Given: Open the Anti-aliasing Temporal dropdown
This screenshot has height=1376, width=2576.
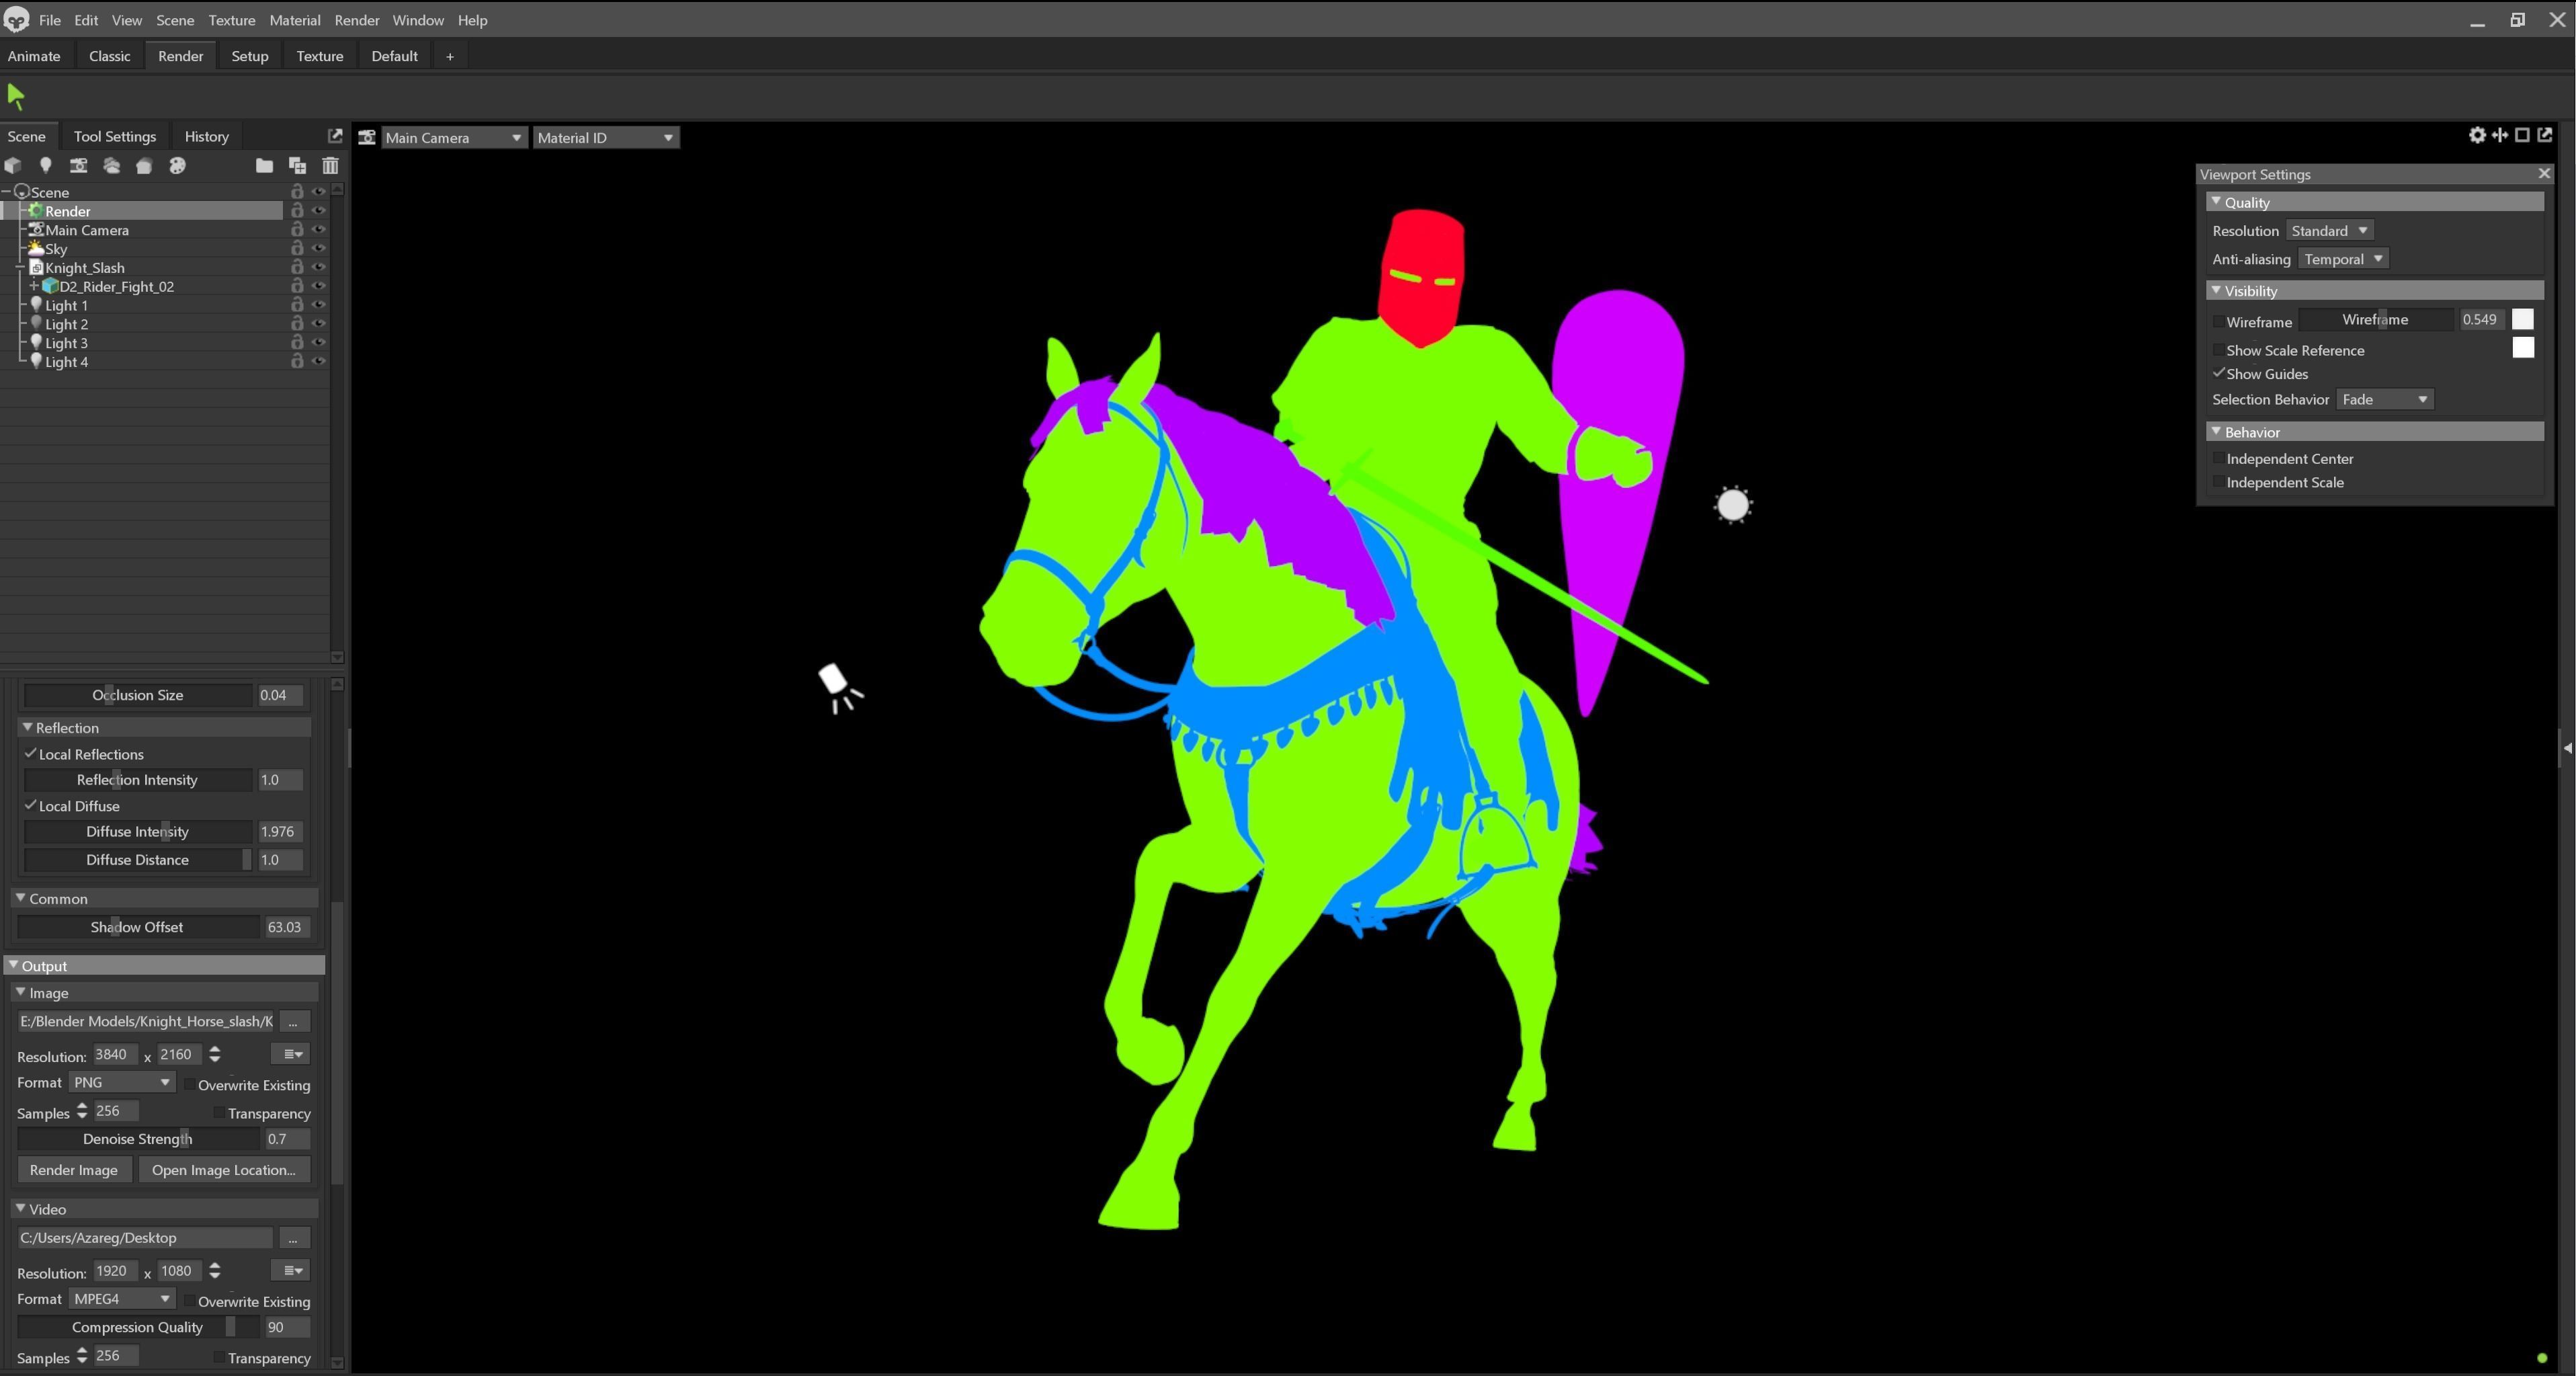Looking at the screenshot, I should click(x=2343, y=259).
